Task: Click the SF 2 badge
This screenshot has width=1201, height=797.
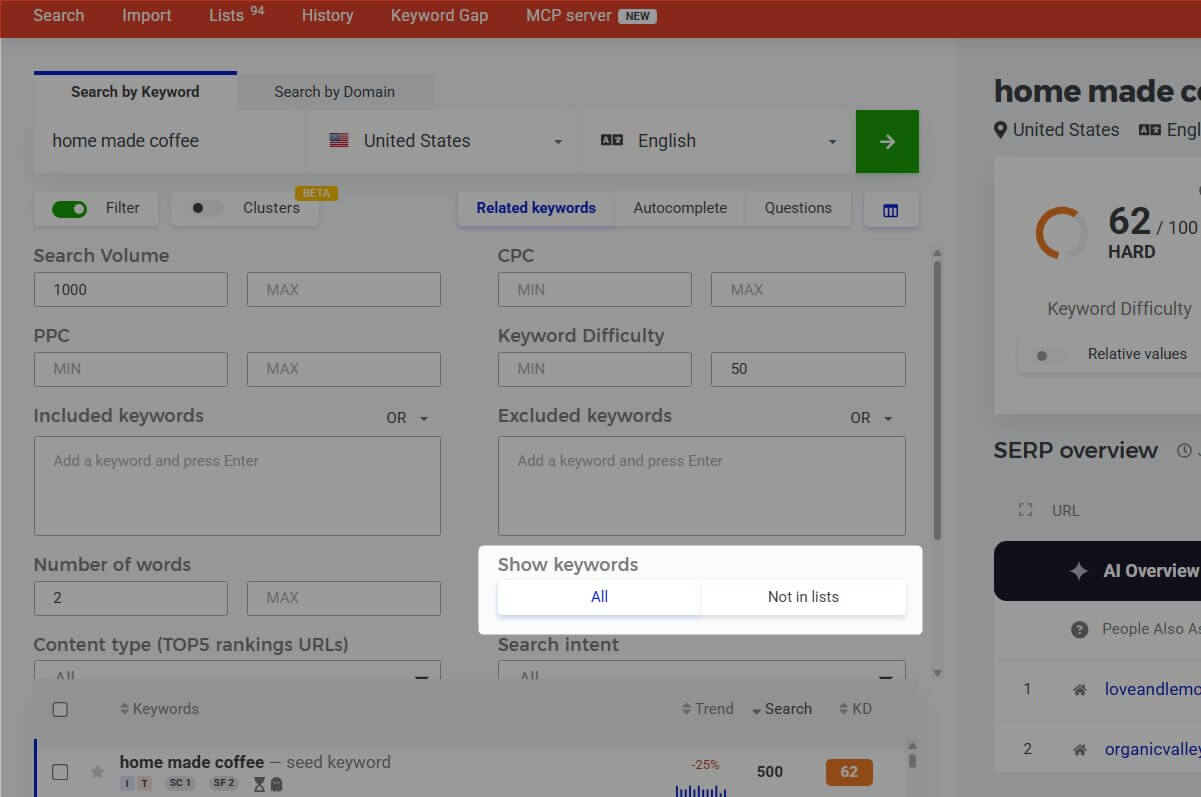Action: pos(224,784)
